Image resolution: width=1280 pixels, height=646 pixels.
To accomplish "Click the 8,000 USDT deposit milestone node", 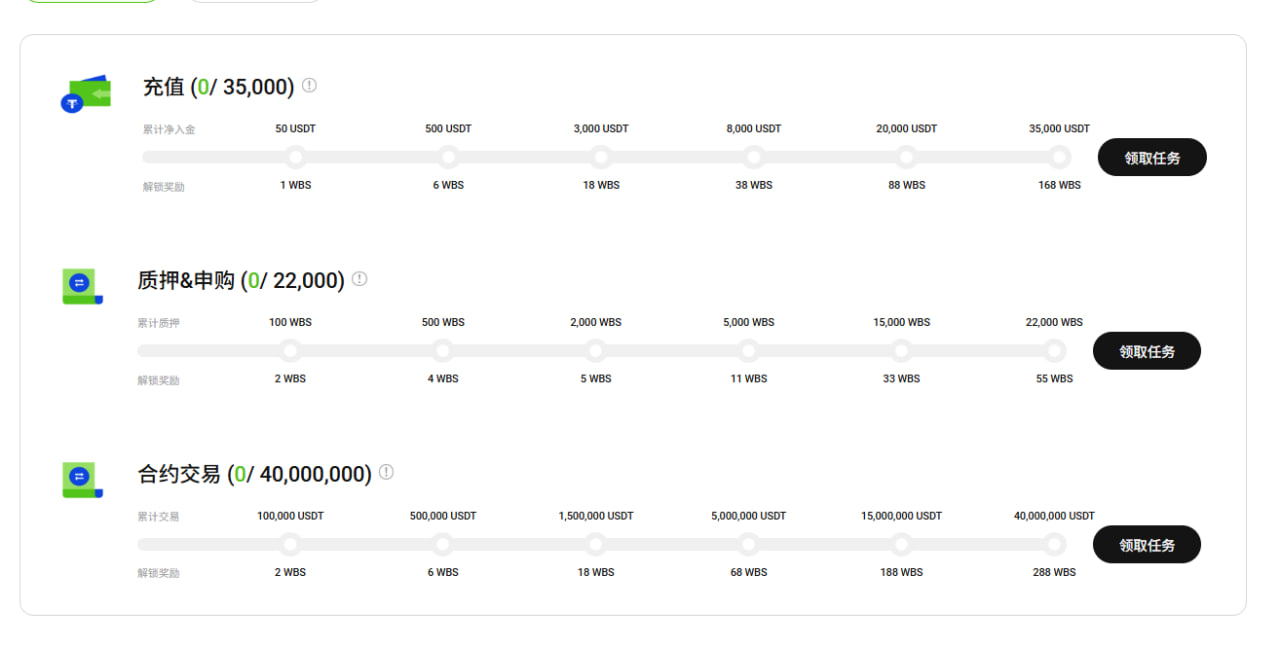I will click(x=754, y=157).
